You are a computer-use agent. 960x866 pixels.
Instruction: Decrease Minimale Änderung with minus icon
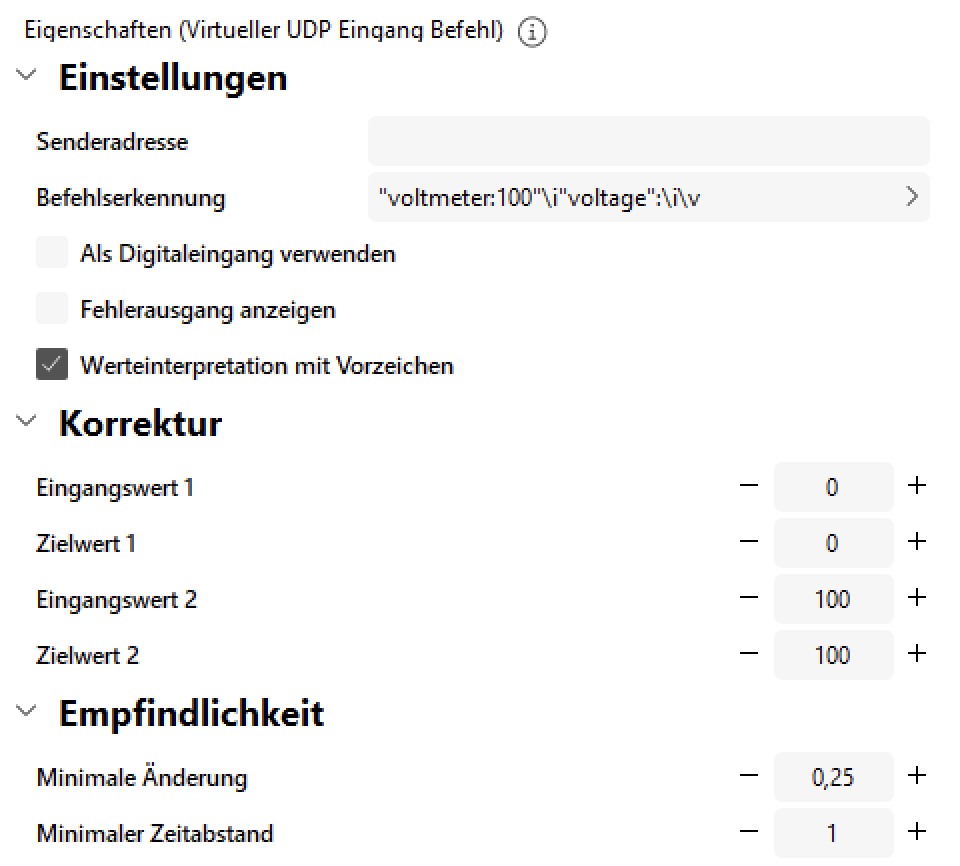click(748, 775)
